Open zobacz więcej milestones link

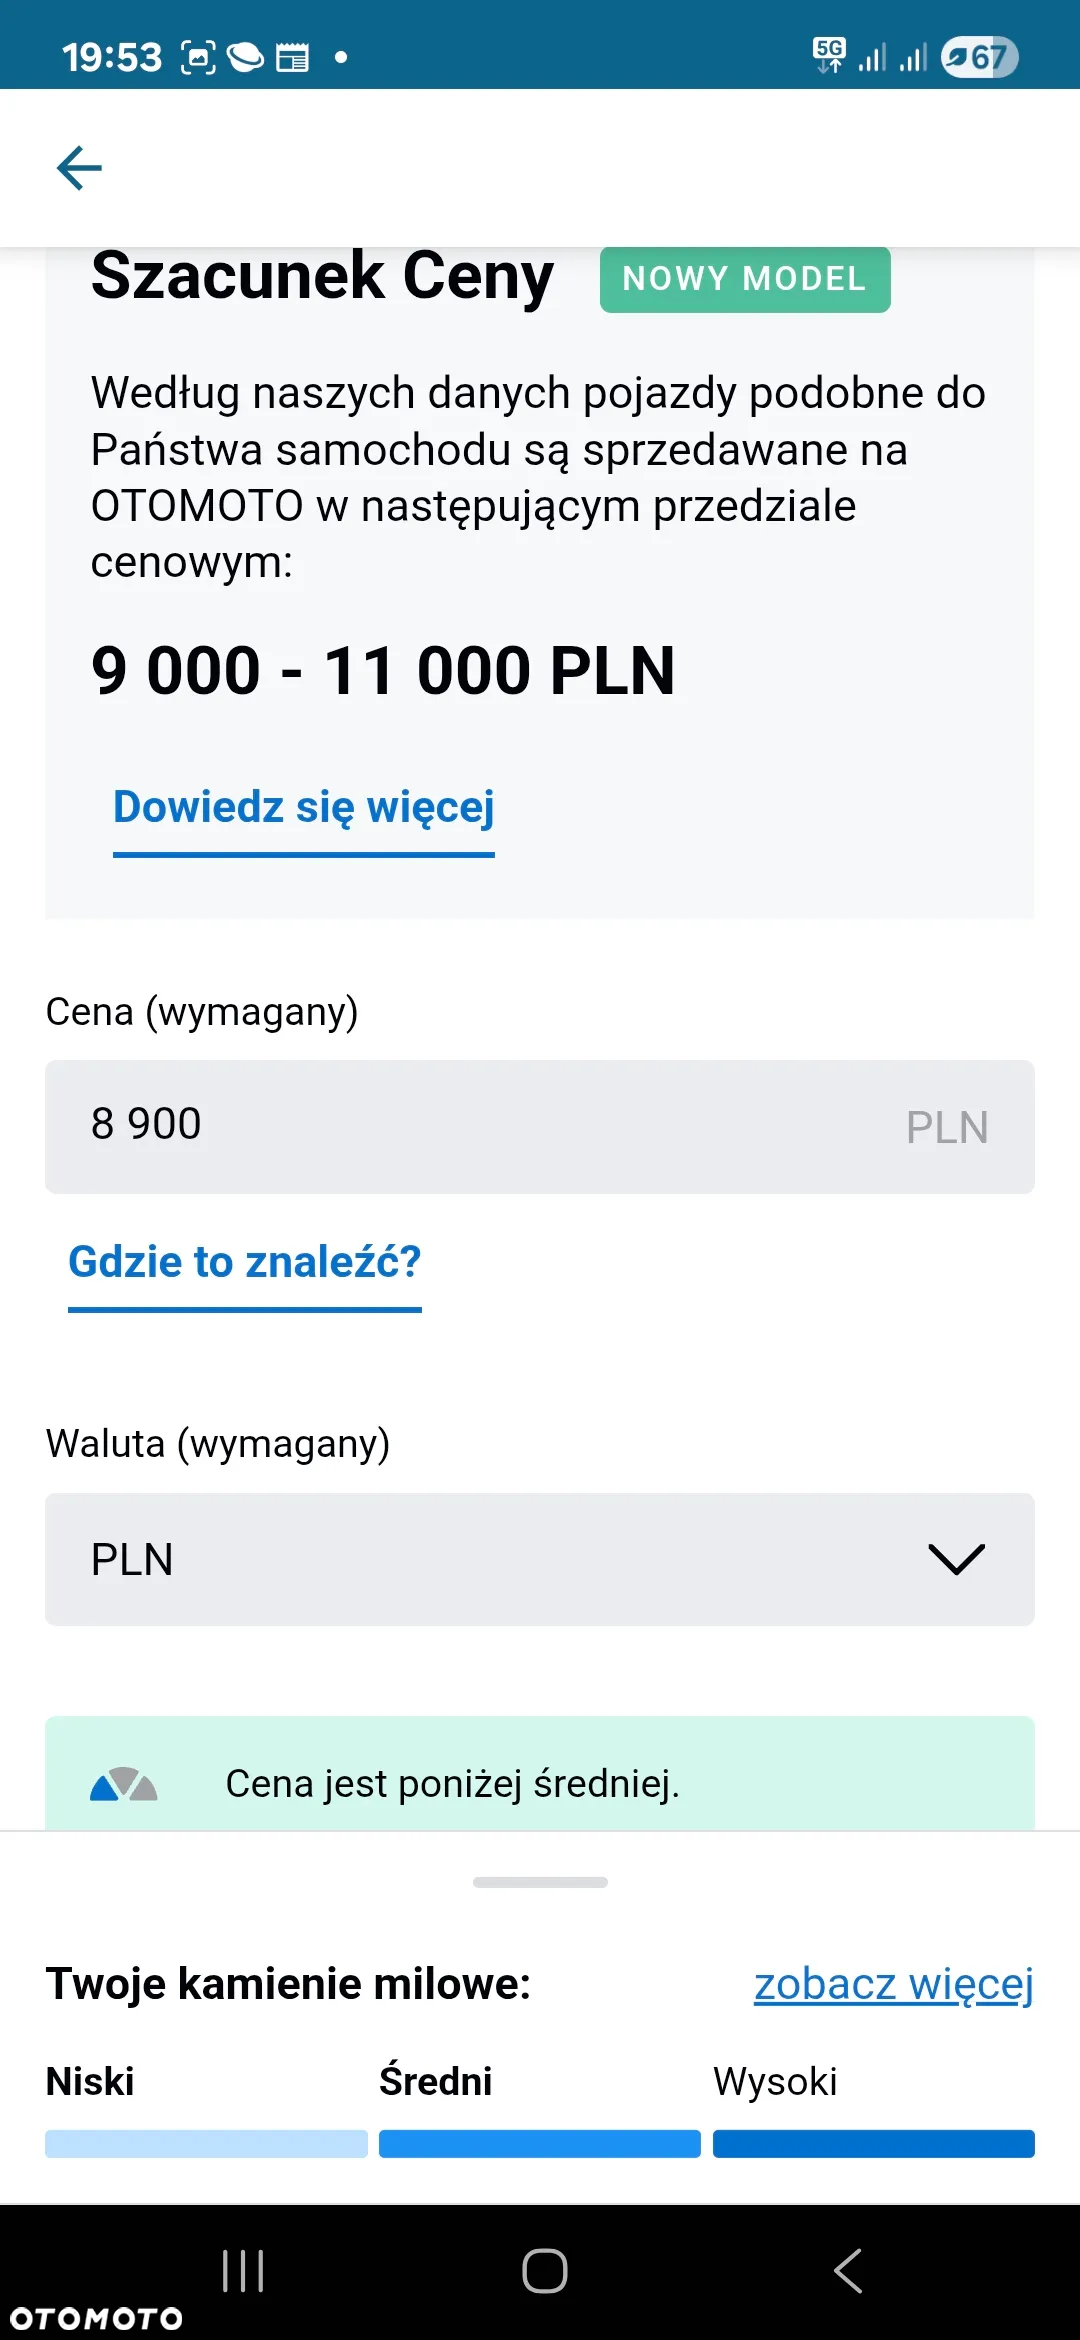[x=894, y=1985]
